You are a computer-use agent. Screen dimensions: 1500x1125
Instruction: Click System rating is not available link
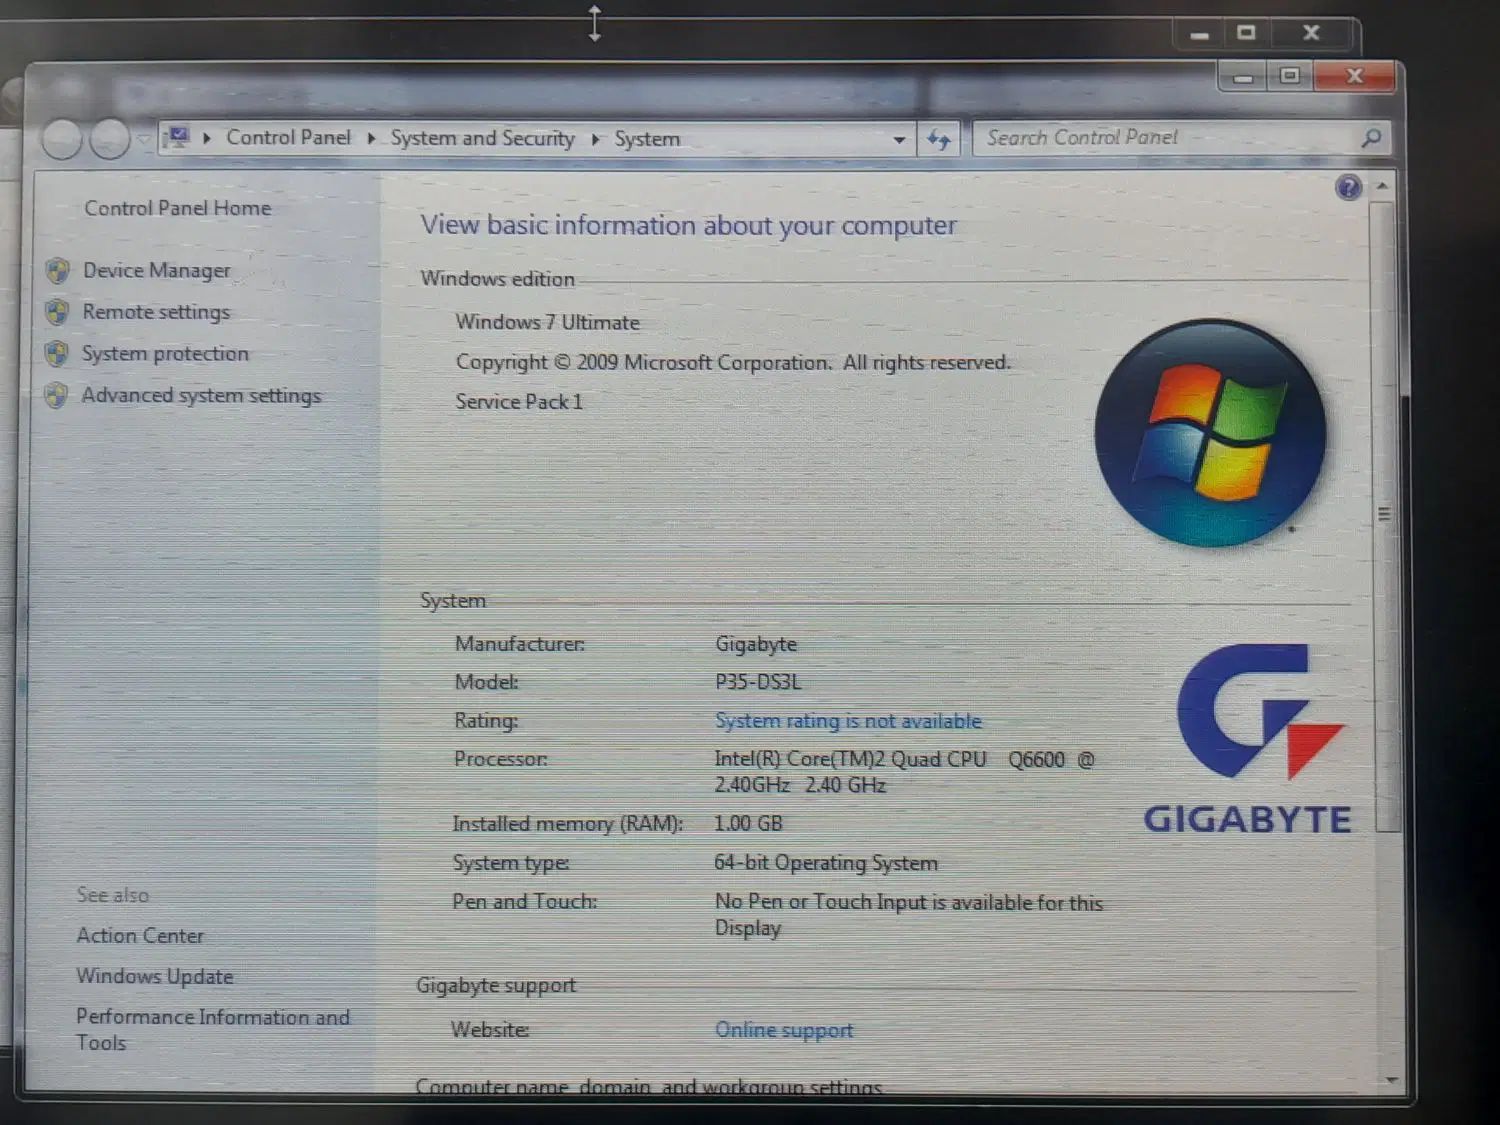pos(848,721)
